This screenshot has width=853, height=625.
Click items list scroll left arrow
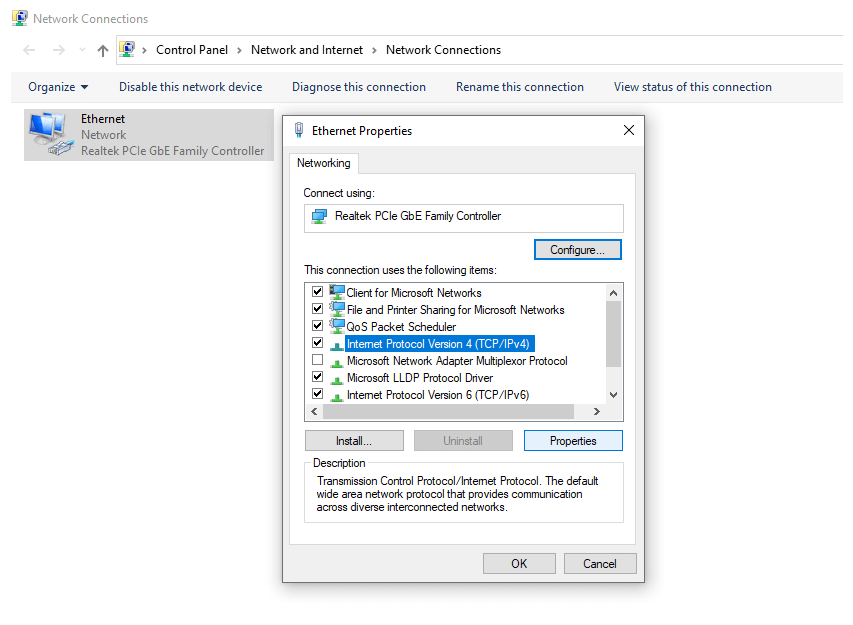314,411
